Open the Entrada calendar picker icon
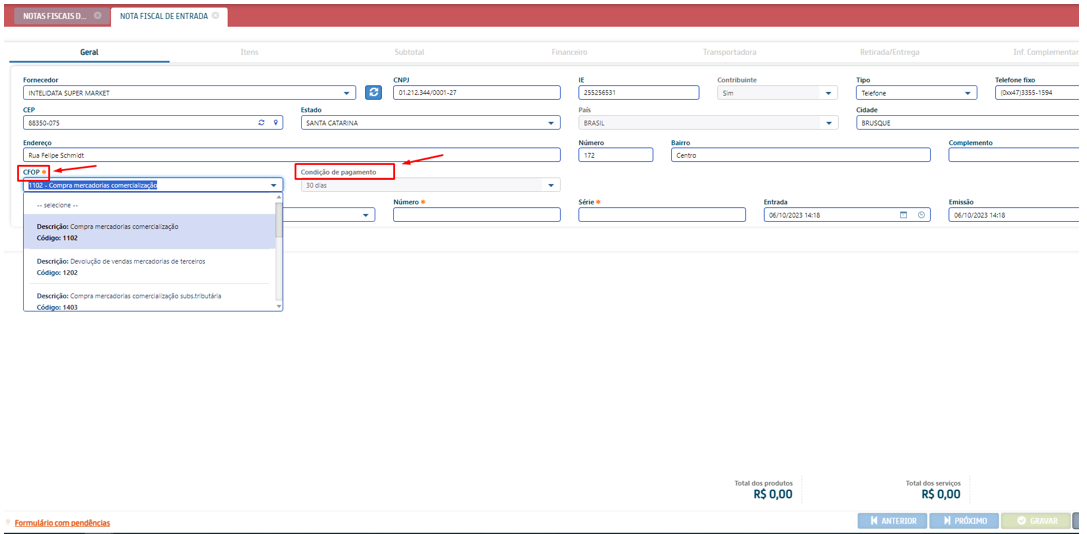The image size is (1087, 534). tap(904, 215)
